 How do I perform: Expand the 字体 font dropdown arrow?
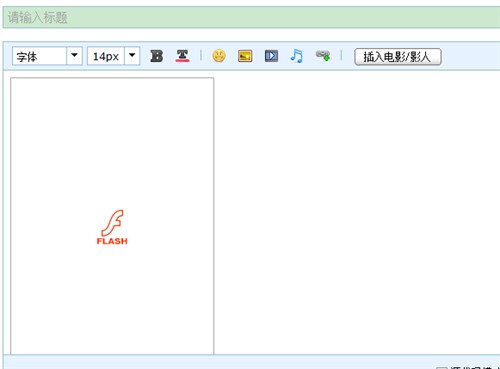74,56
